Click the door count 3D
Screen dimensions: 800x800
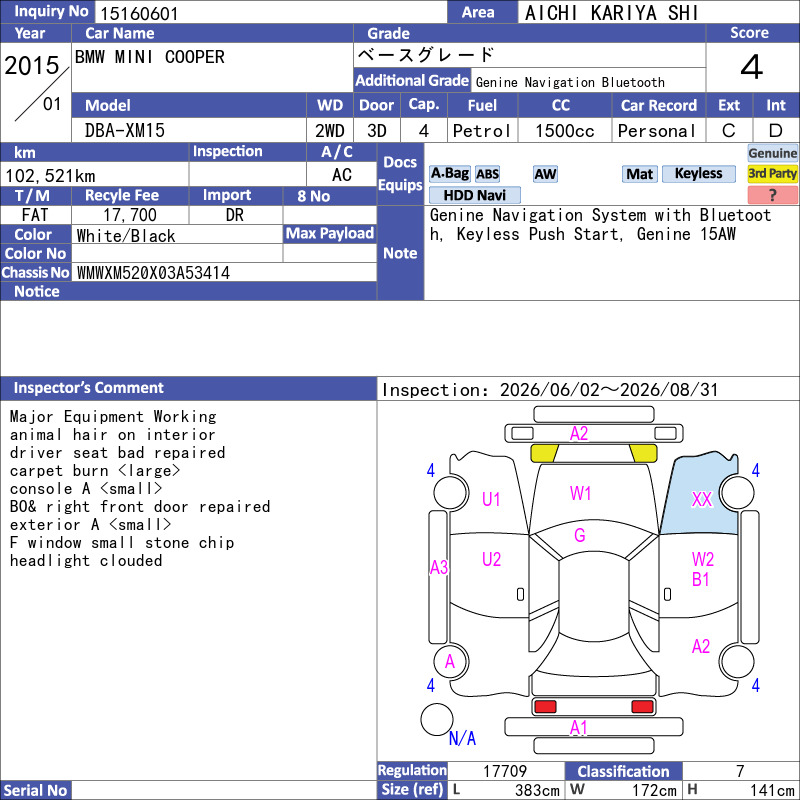(x=377, y=131)
